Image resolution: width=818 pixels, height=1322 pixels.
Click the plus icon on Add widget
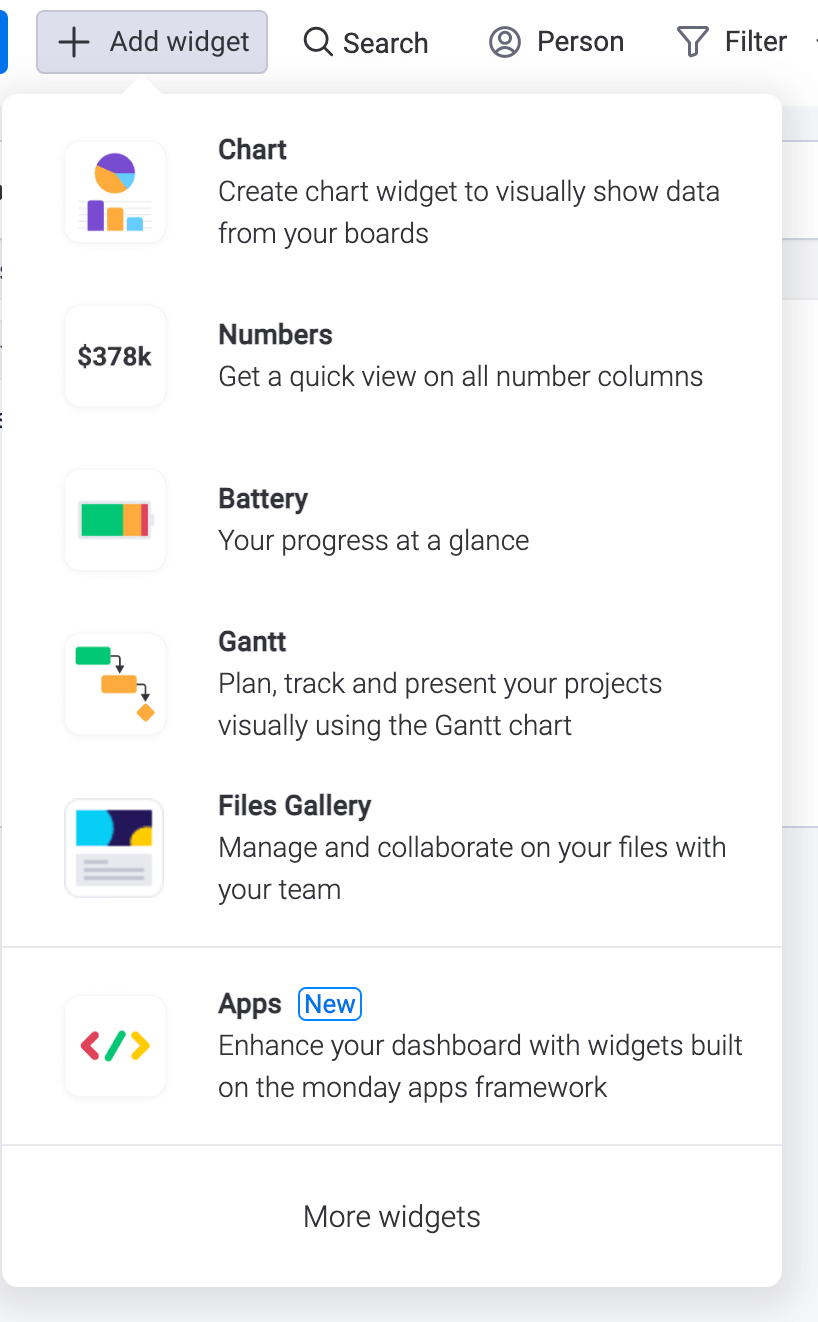point(72,42)
